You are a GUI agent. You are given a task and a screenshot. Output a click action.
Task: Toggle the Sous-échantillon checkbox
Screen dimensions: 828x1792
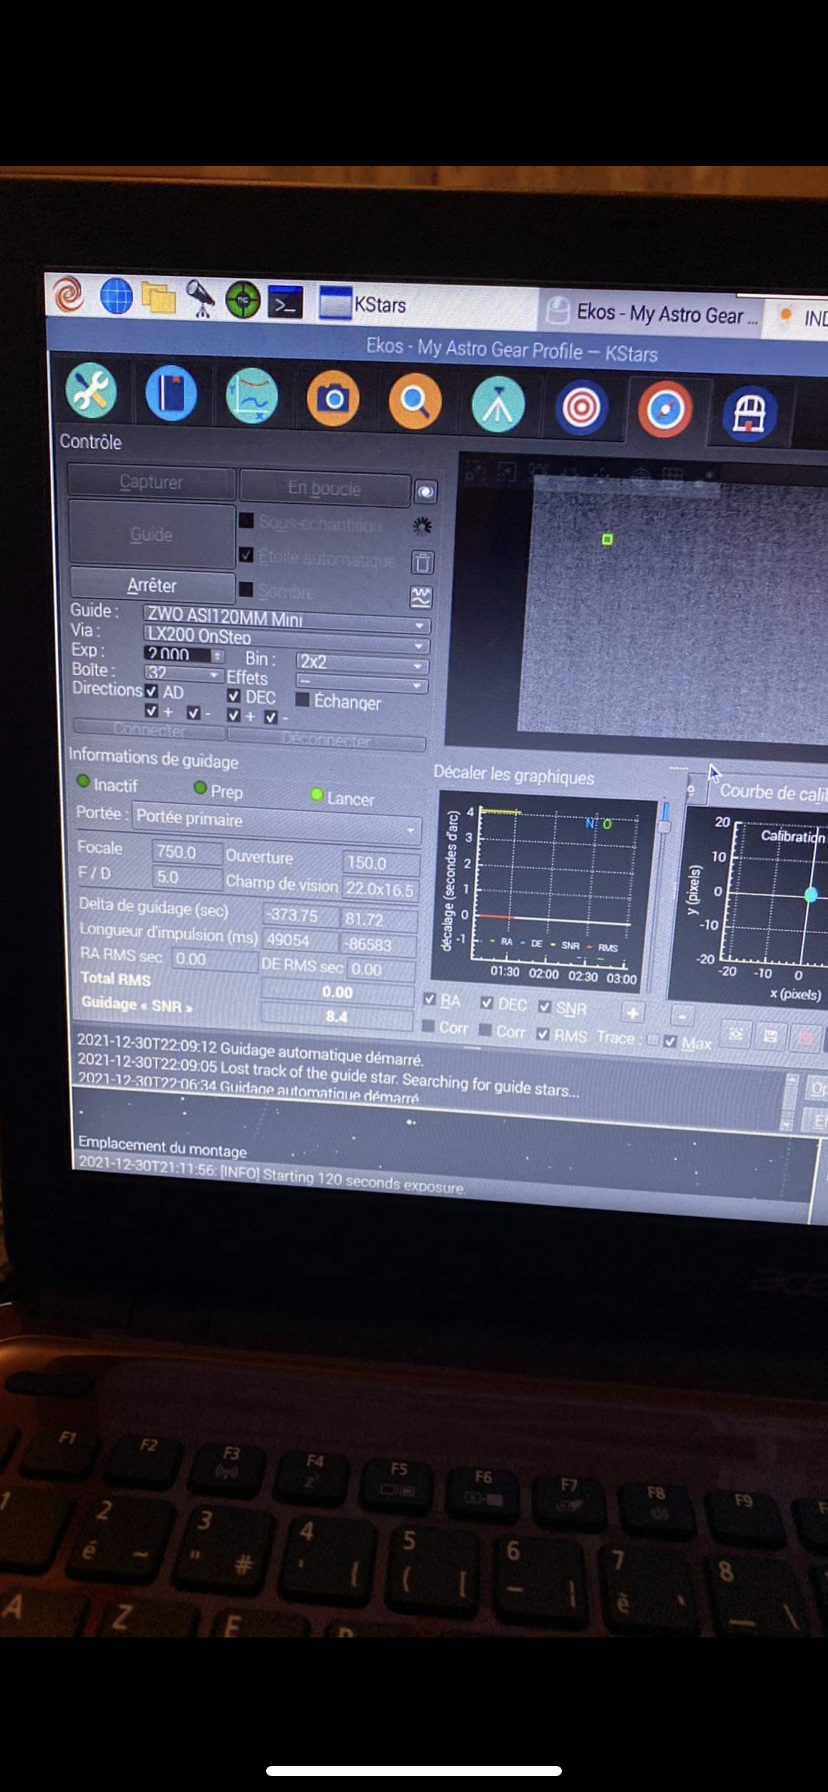(x=245, y=520)
